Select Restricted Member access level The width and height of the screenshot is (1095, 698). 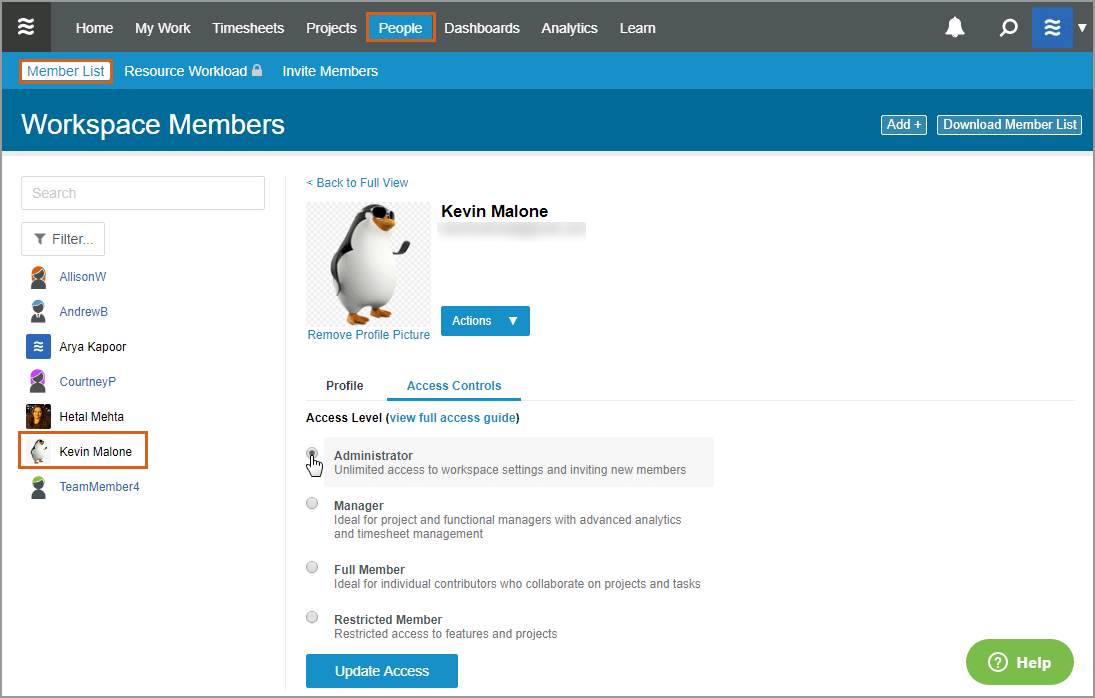(x=311, y=617)
